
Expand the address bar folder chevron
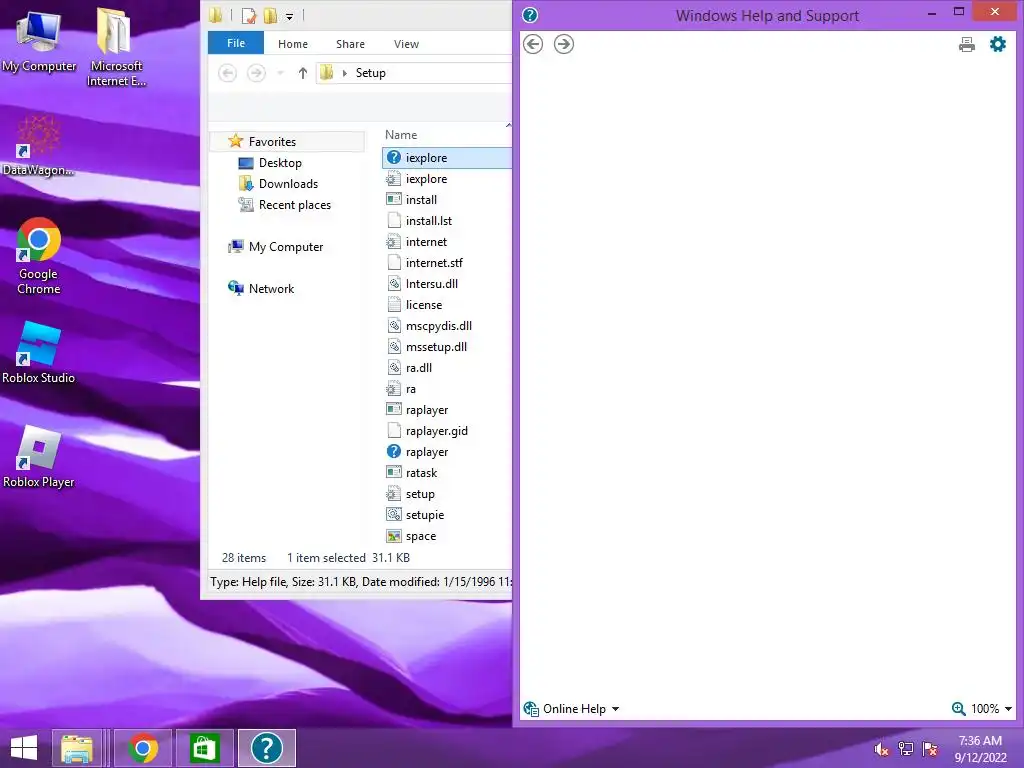345,72
